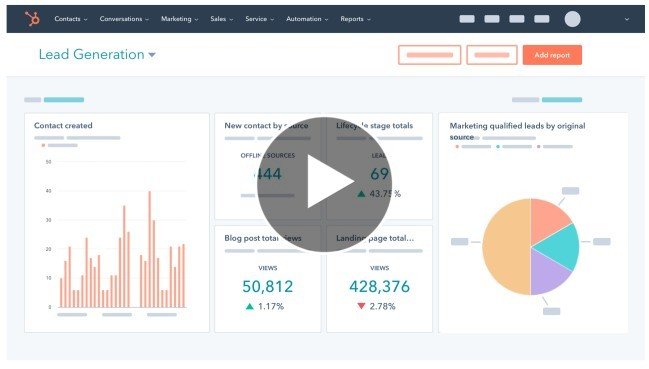Open the Service menu

coord(260,19)
